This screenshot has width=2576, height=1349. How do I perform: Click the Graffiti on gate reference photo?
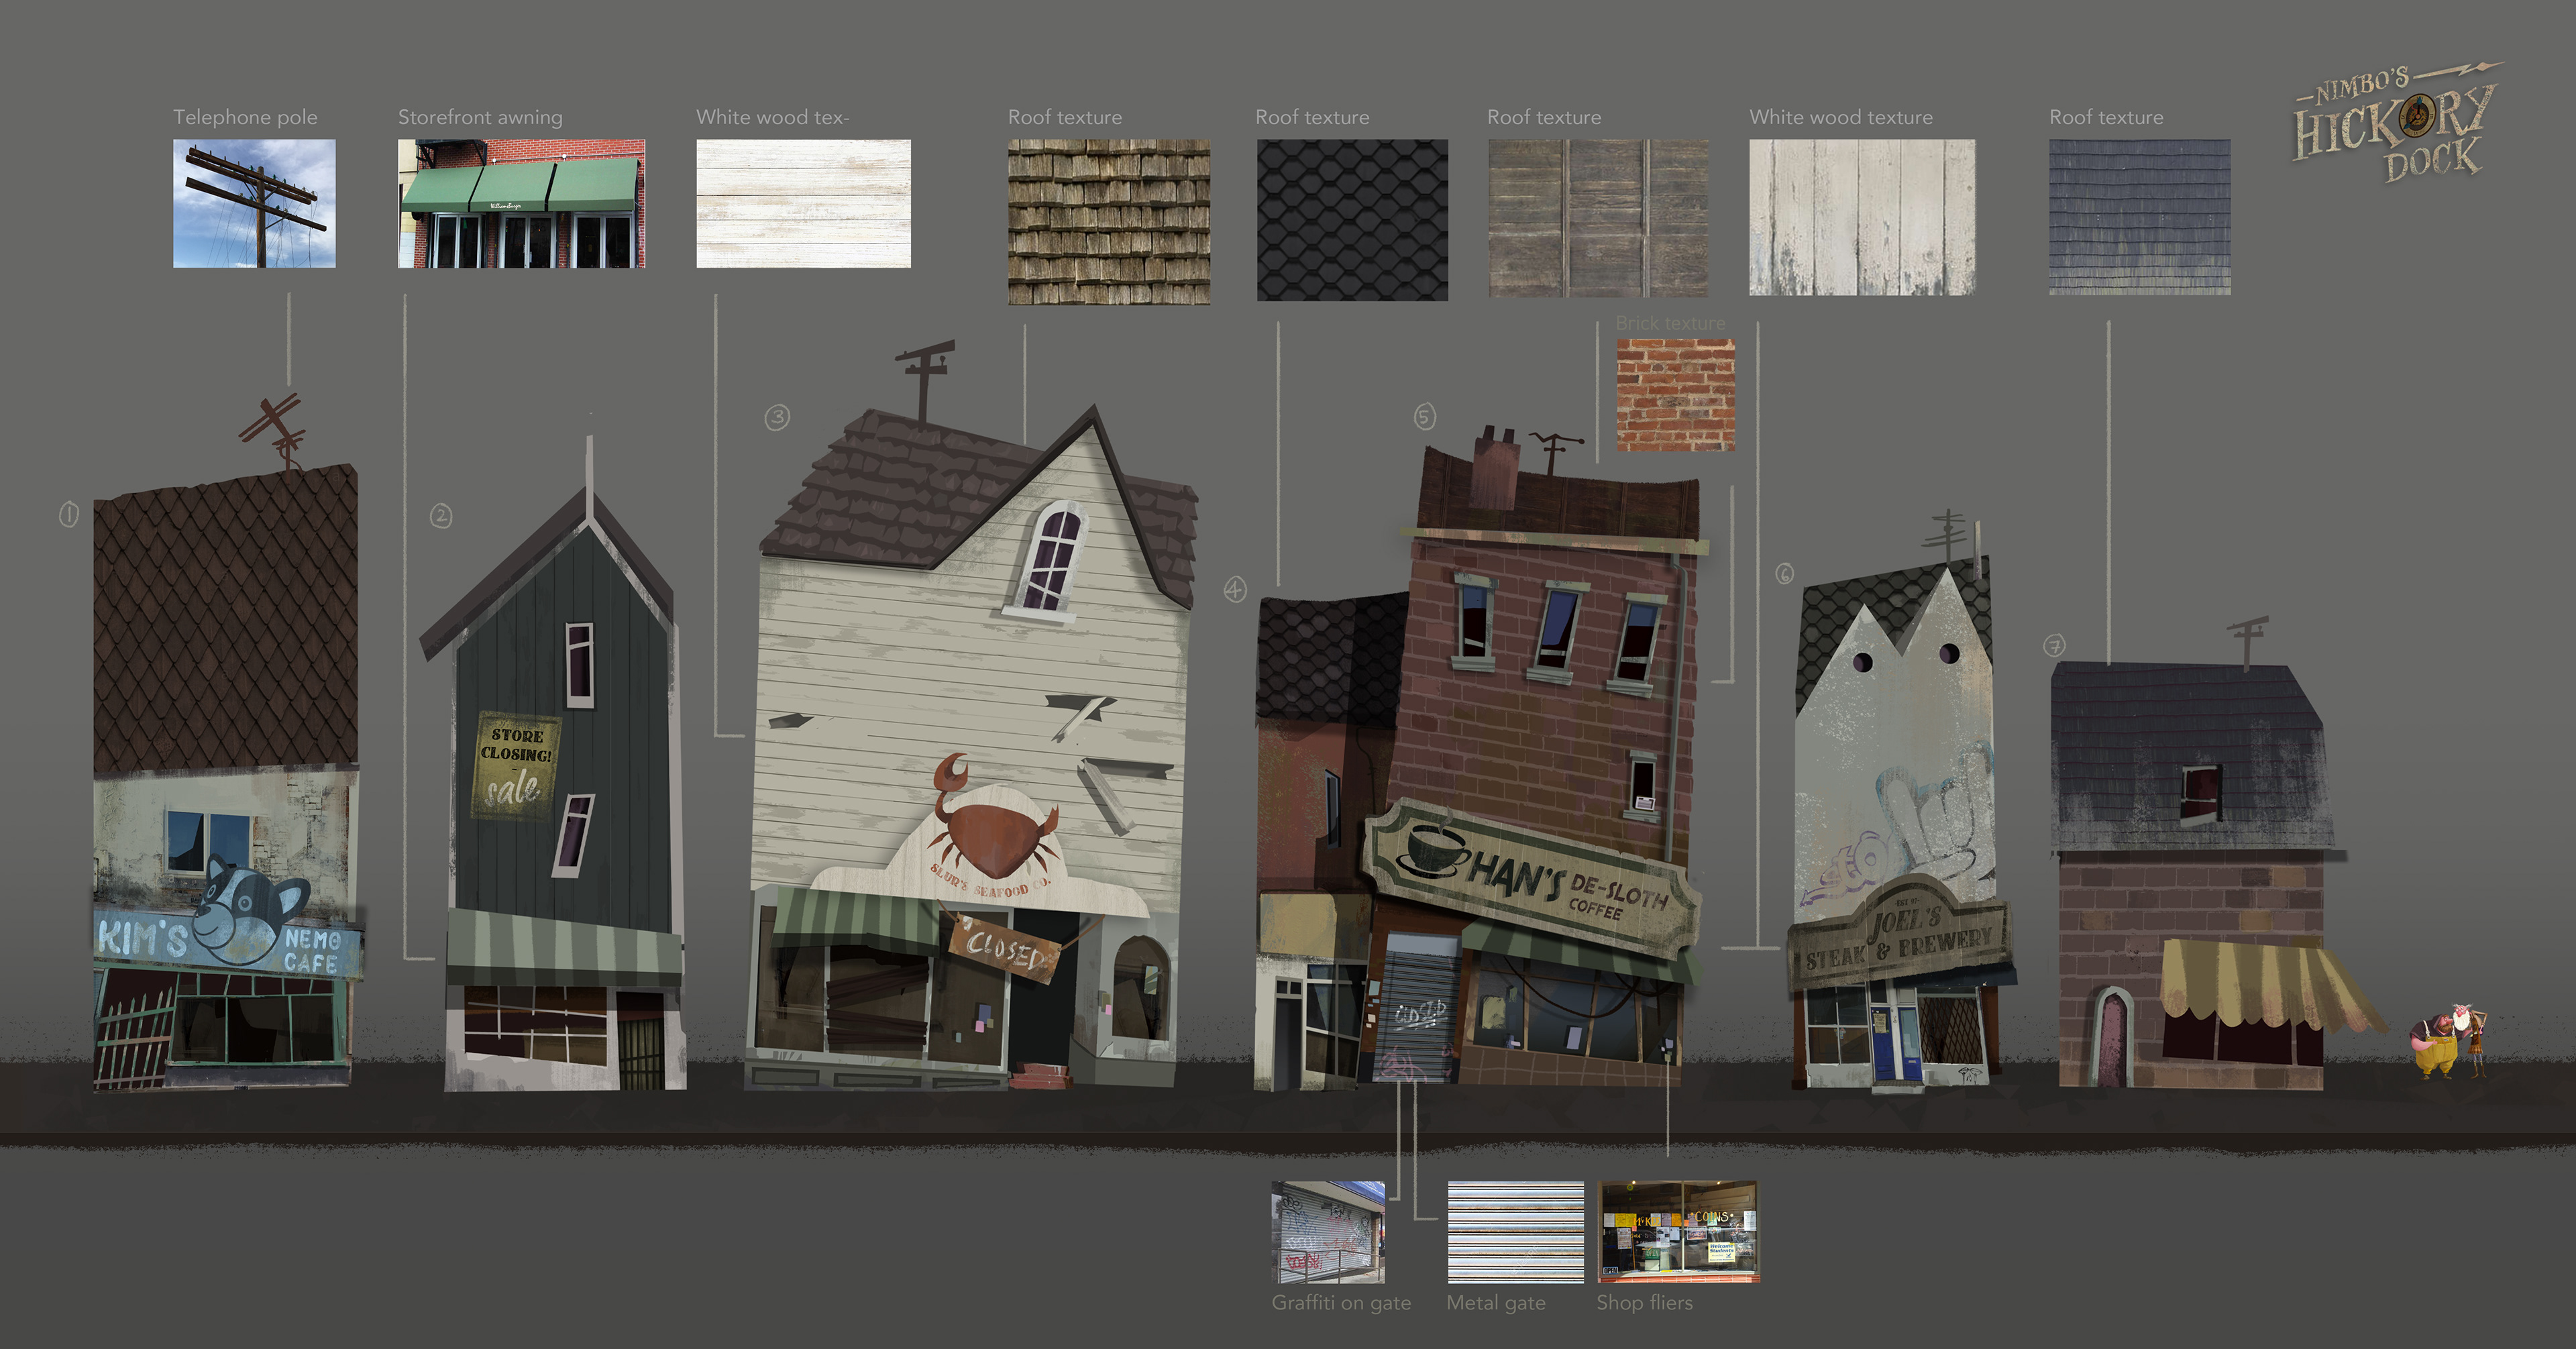pos(1327,1232)
